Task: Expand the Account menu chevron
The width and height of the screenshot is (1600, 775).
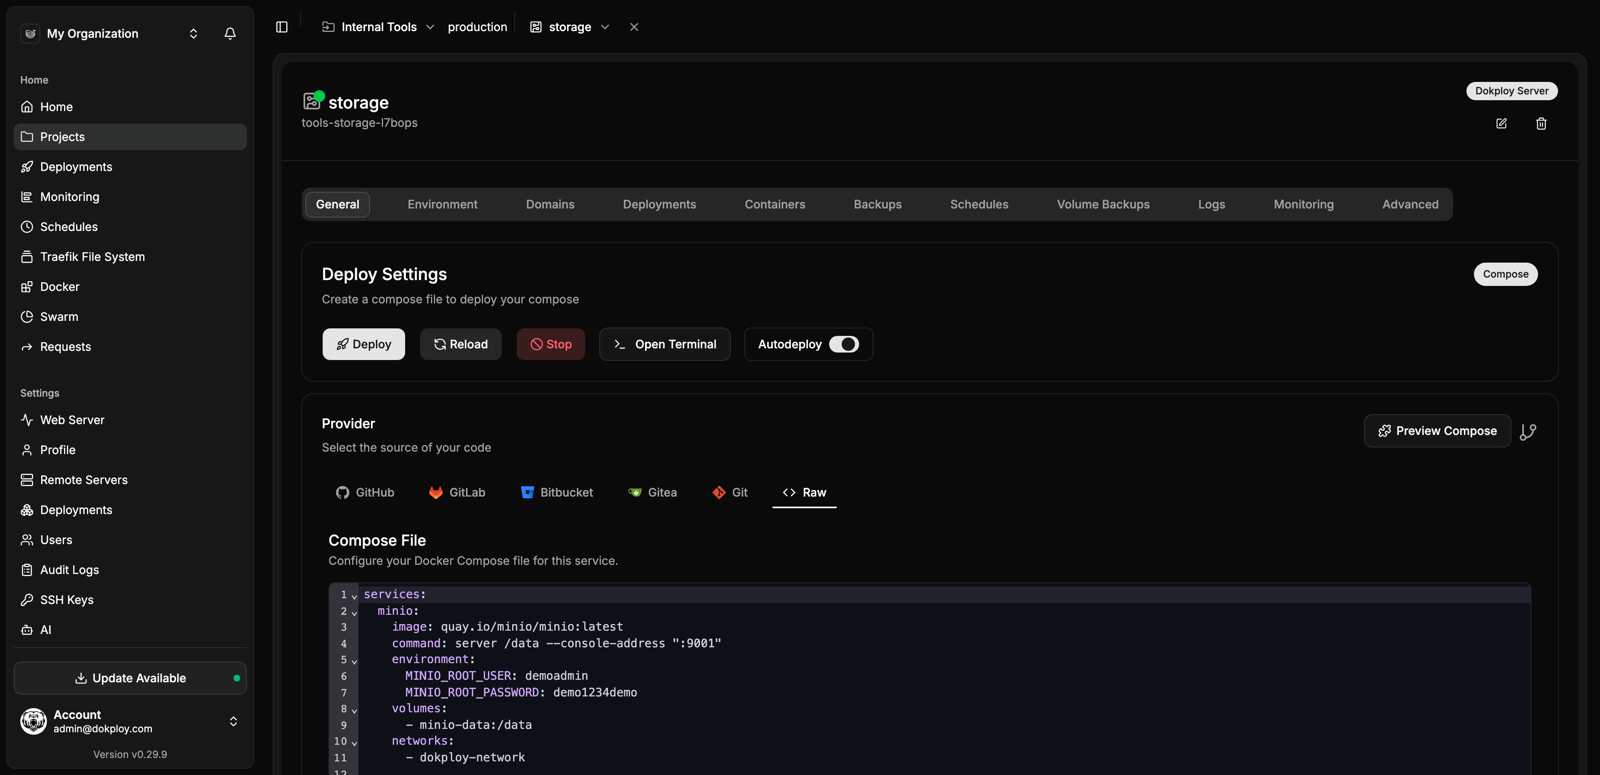Action: point(233,721)
